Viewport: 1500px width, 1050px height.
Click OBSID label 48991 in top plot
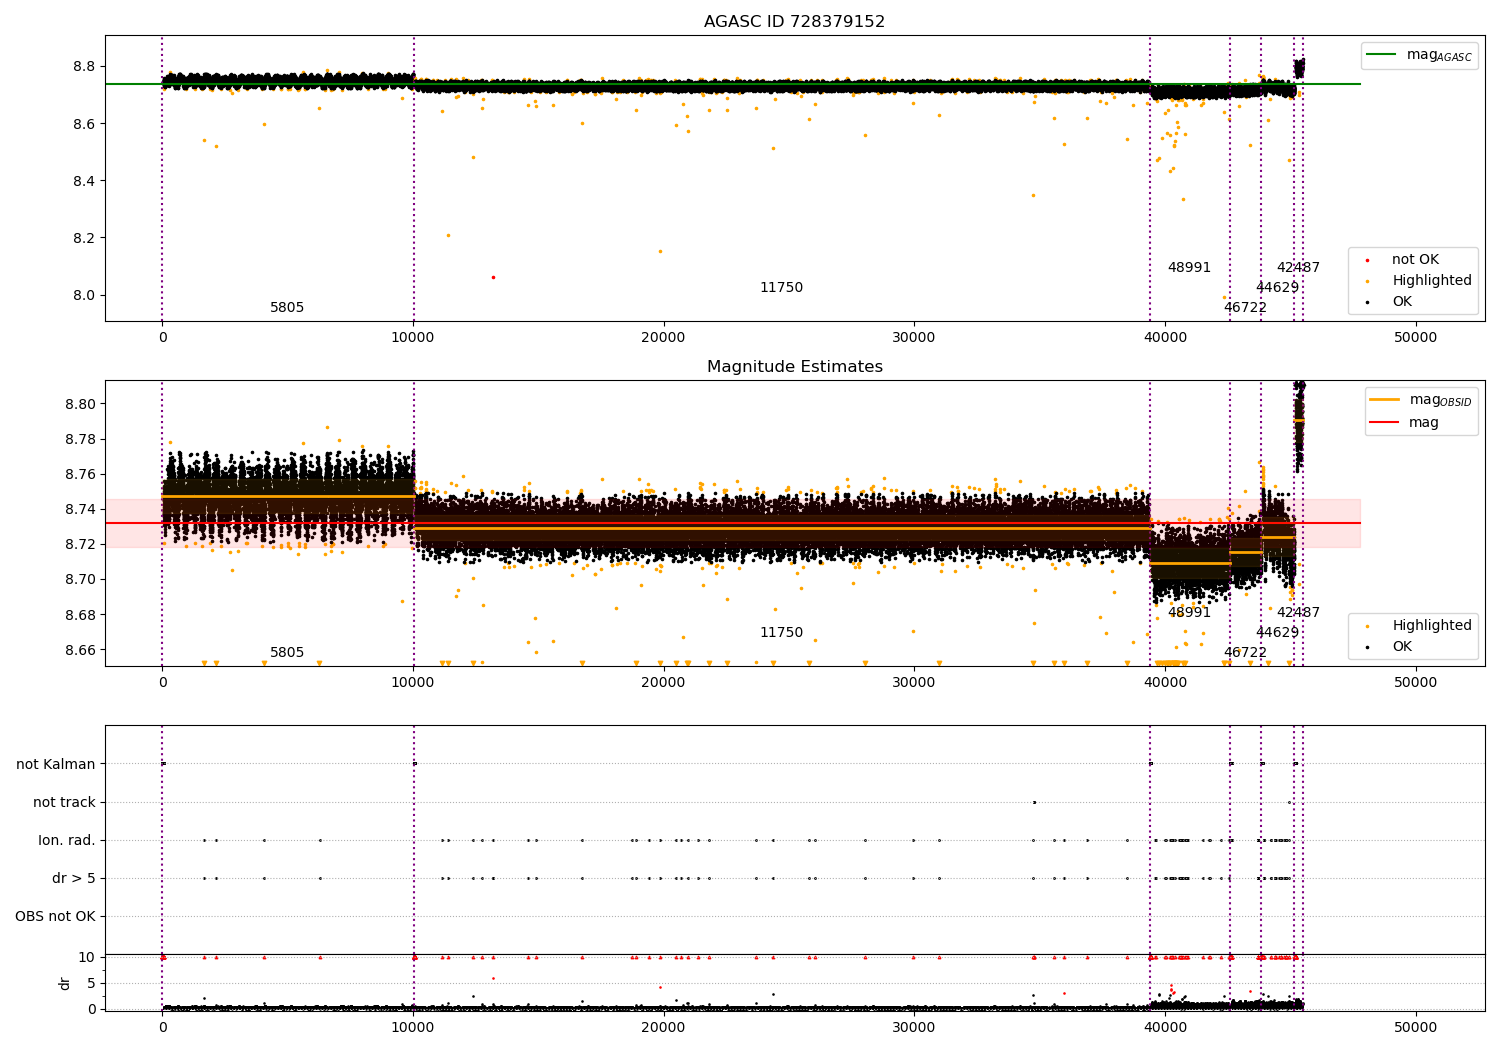point(1189,268)
